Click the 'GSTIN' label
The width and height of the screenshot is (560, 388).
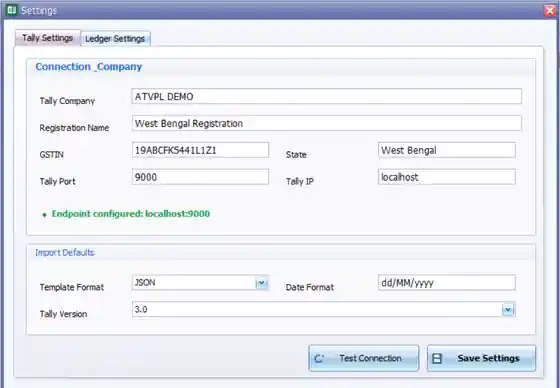pyautogui.click(x=51, y=155)
